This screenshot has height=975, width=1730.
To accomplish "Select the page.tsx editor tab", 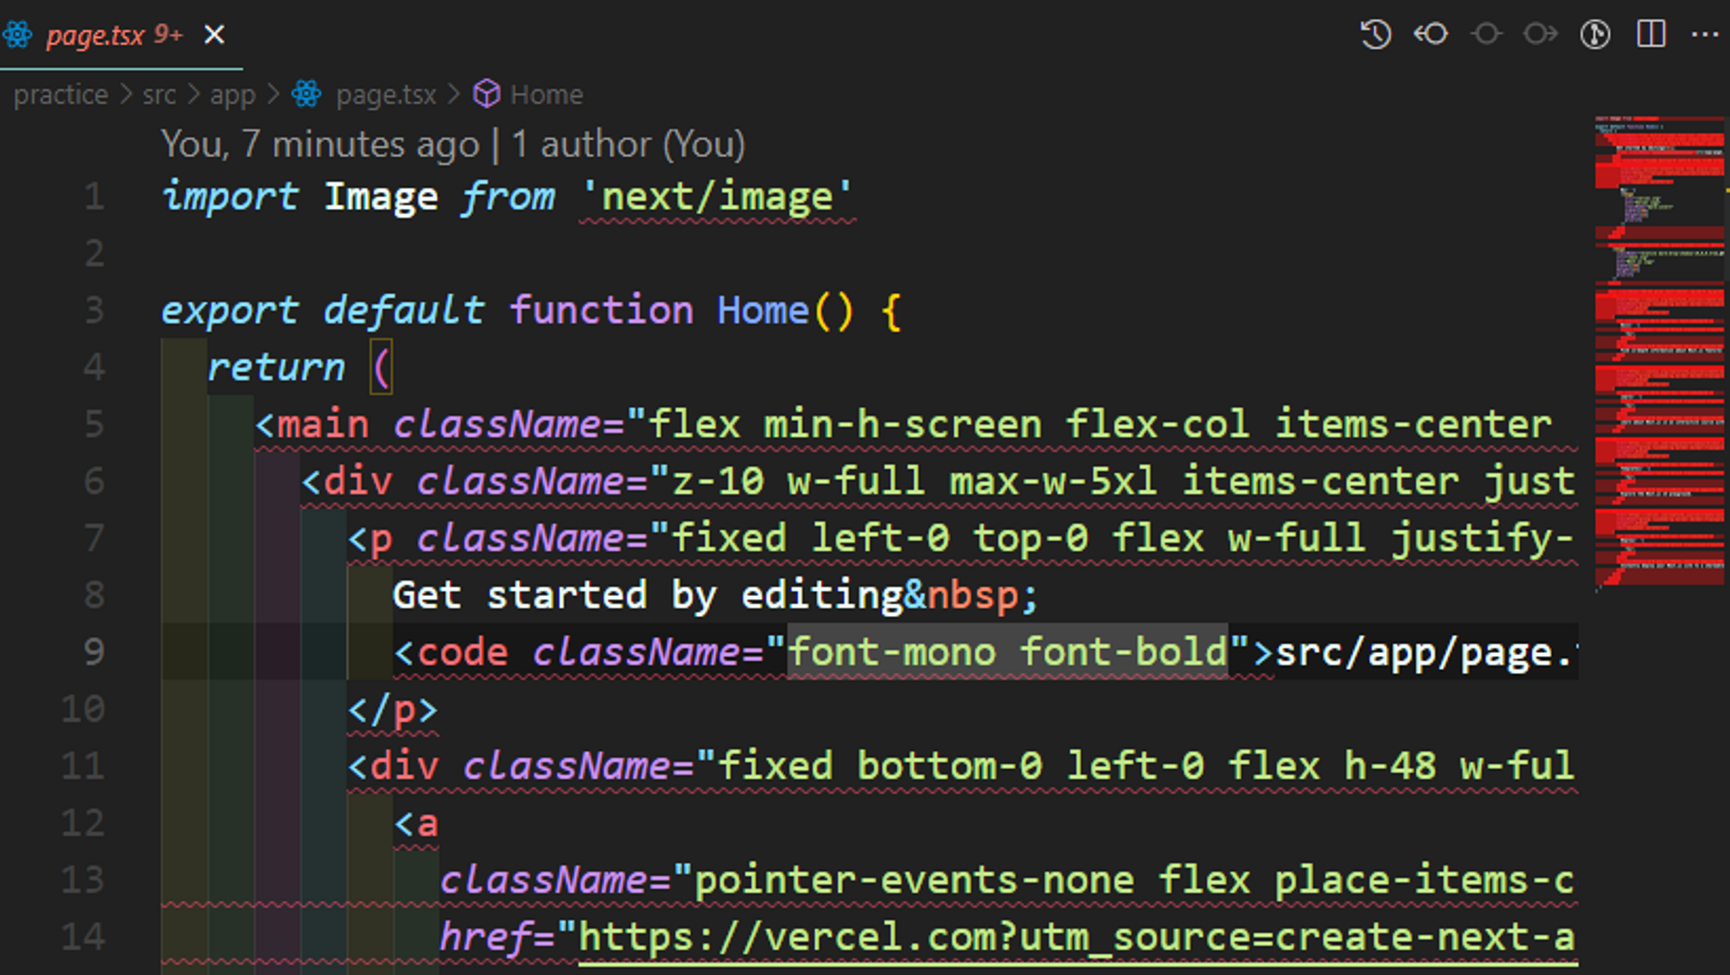I will [95, 33].
